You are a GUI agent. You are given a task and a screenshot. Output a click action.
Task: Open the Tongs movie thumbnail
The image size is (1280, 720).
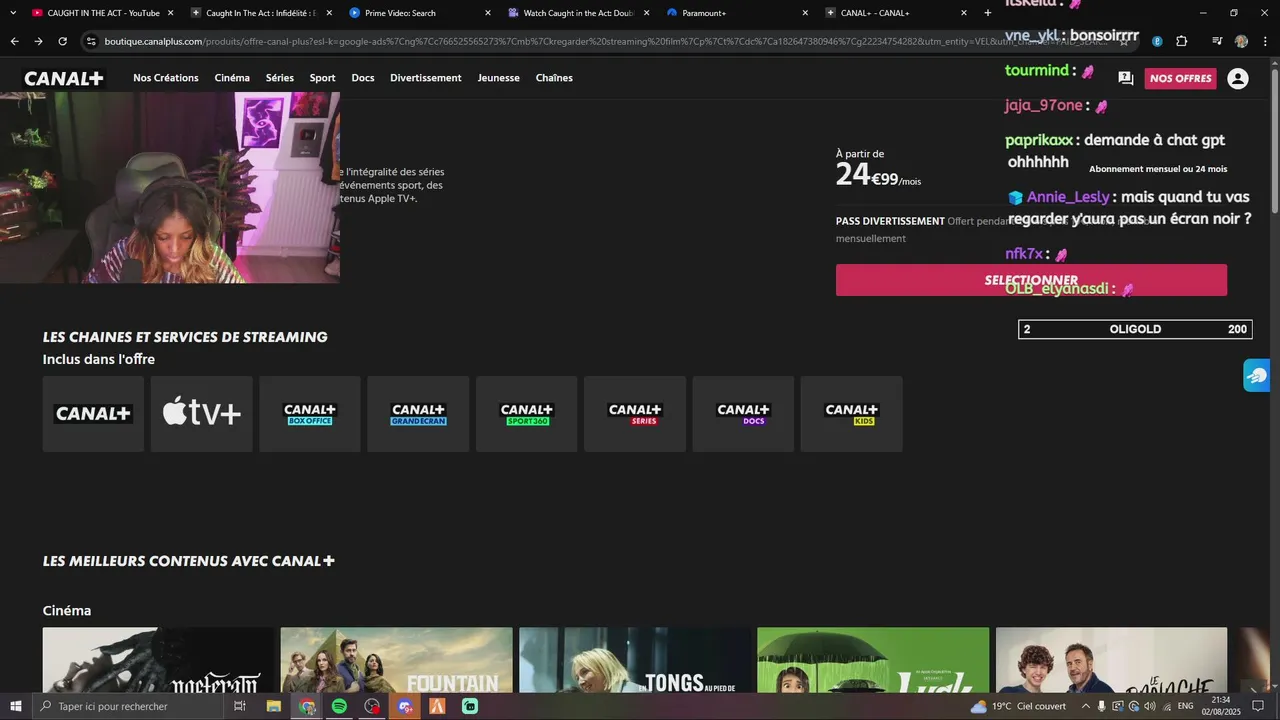click(x=635, y=660)
